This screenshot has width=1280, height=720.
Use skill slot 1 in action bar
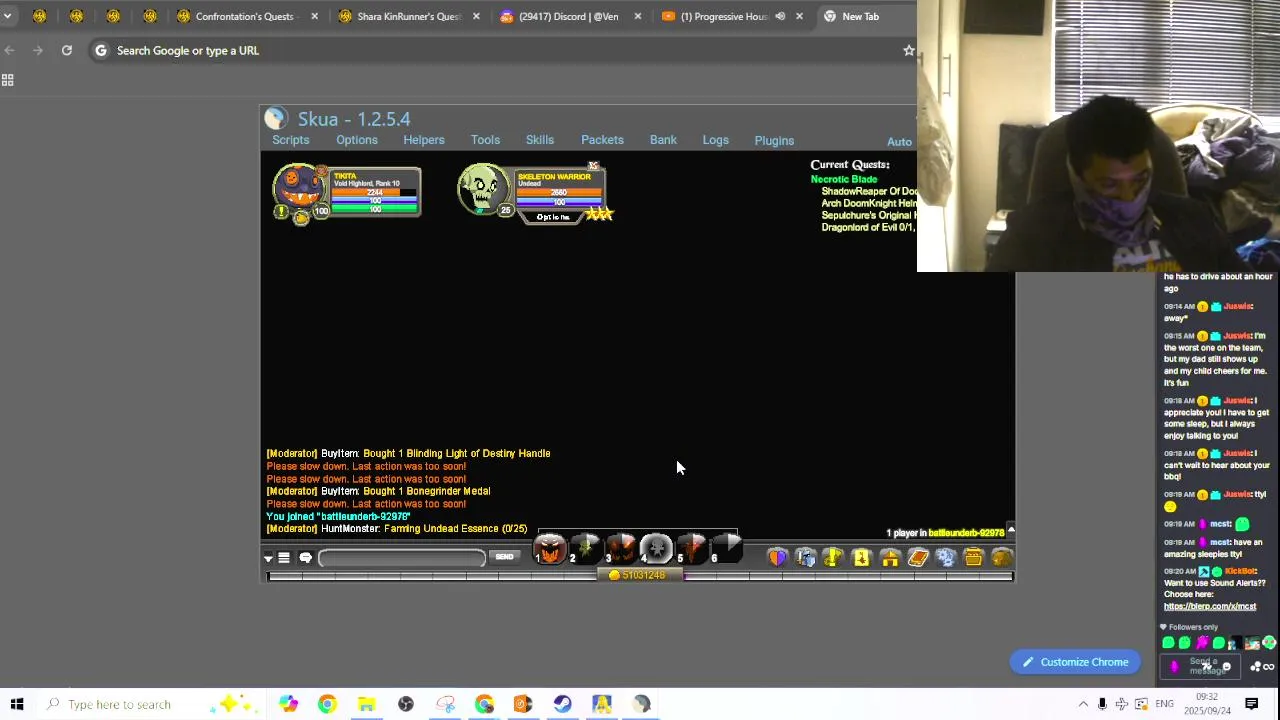tap(549, 549)
